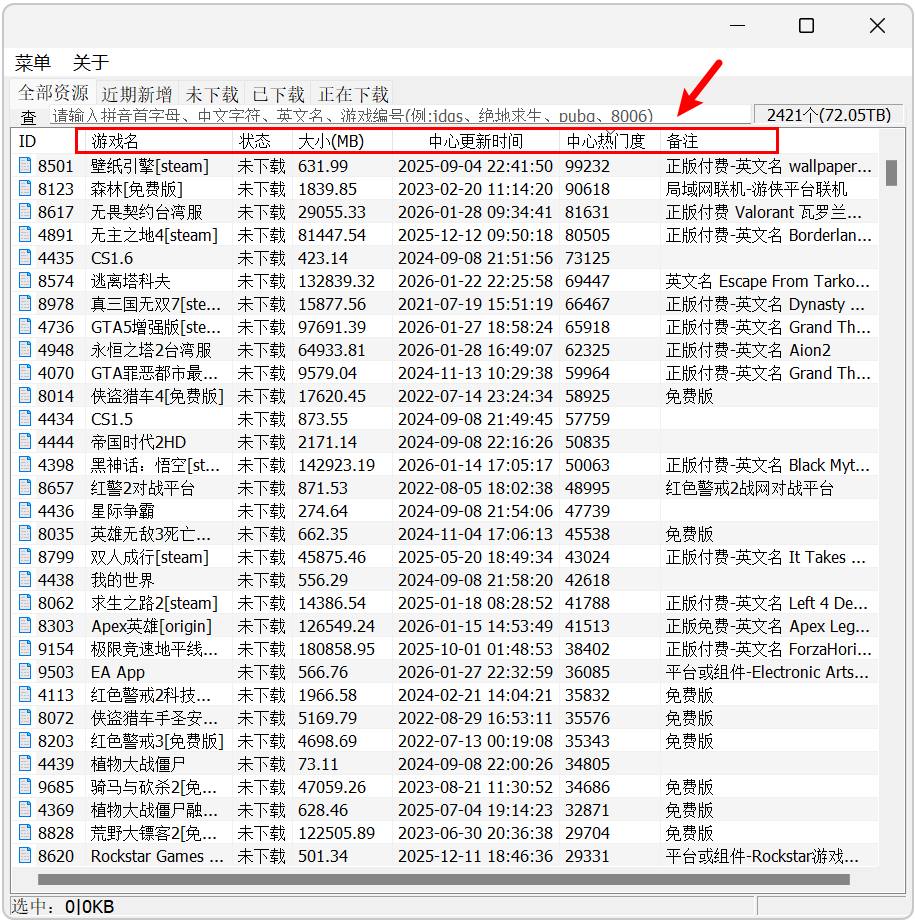The image size is (915, 923).
Task: Click size value 142923.19
Action: coord(336,465)
